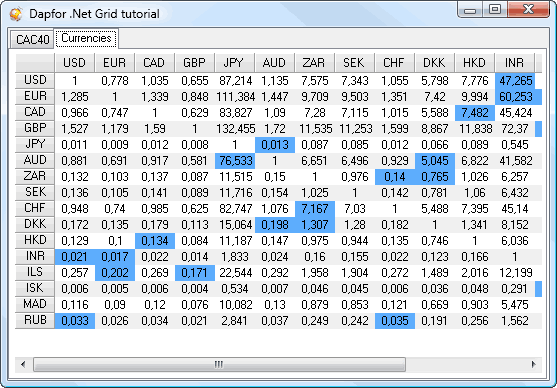Click cell 132,455 in GBP row

(235, 129)
